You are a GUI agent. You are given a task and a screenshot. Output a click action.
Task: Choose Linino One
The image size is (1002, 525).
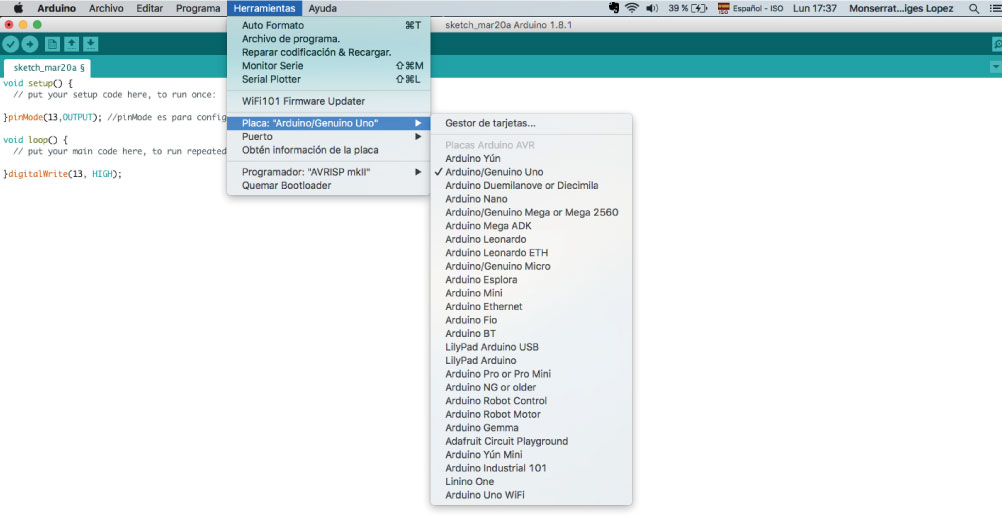(531, 481)
